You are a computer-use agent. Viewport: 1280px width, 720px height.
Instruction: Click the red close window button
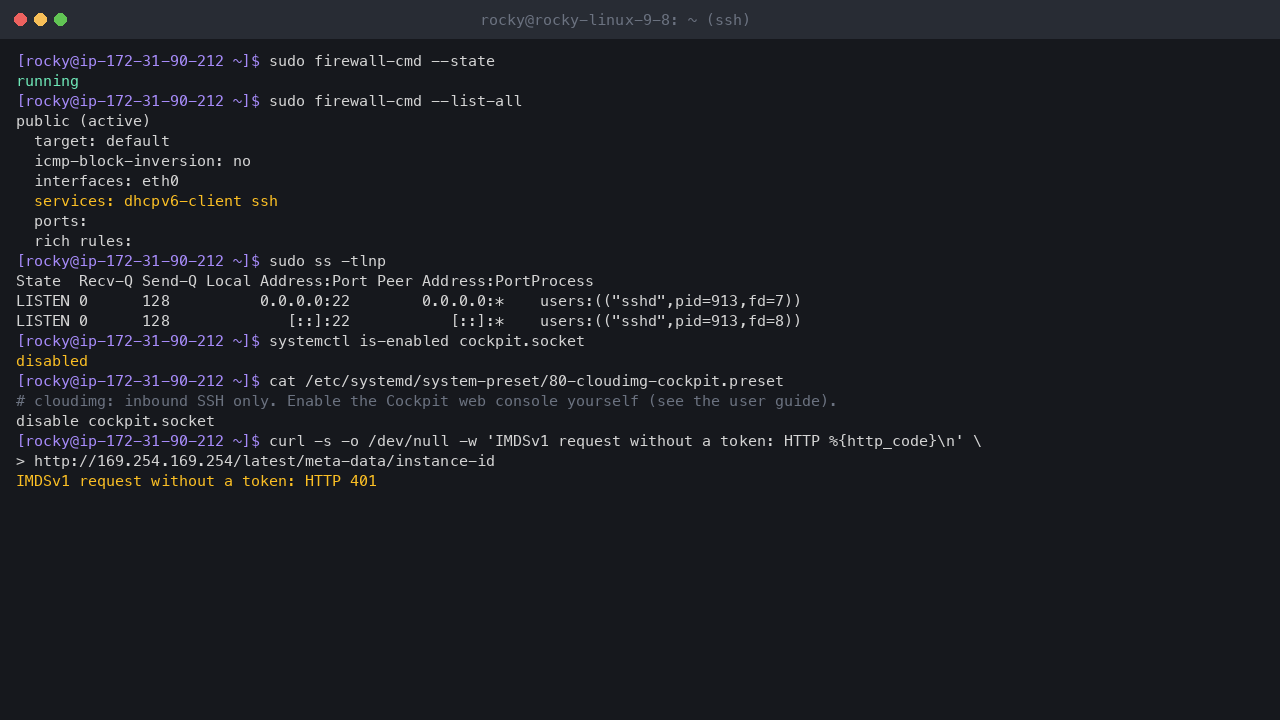point(20,20)
